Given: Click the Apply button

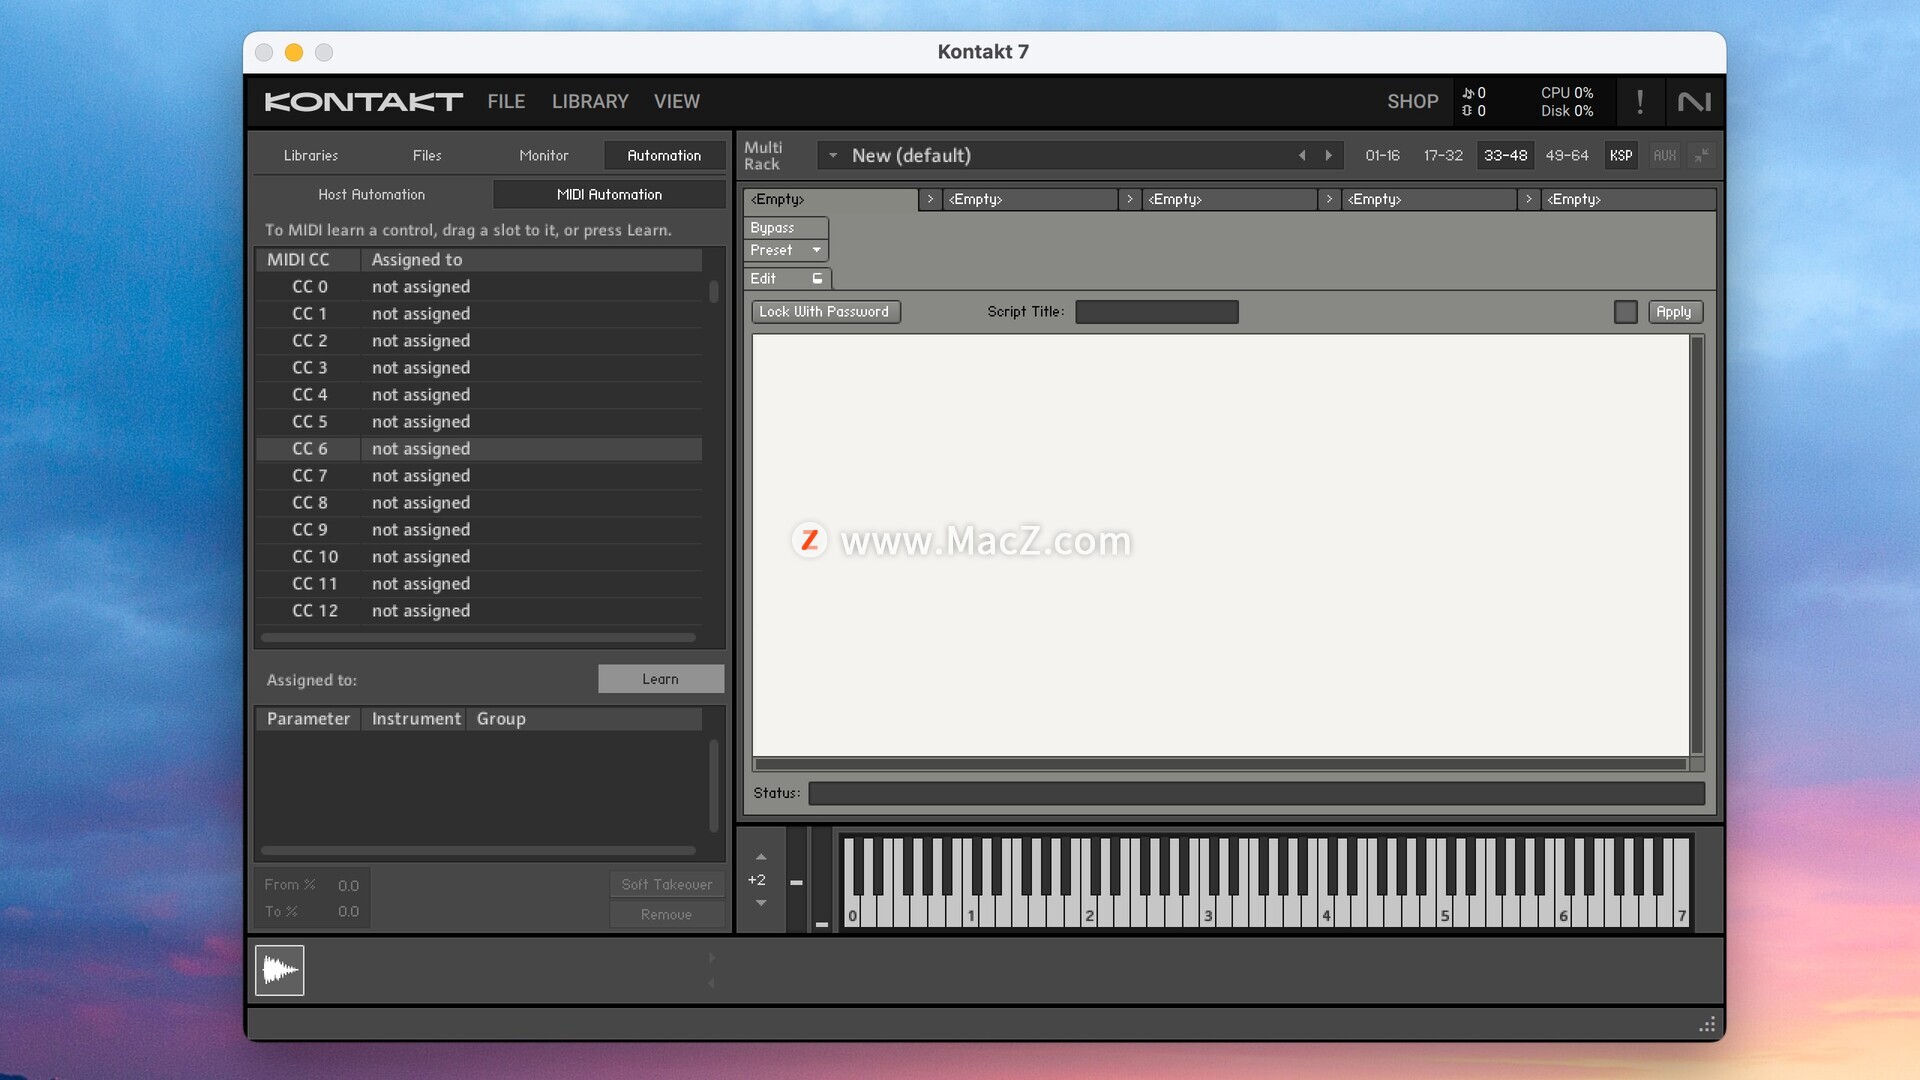Looking at the screenshot, I should coord(1675,312).
